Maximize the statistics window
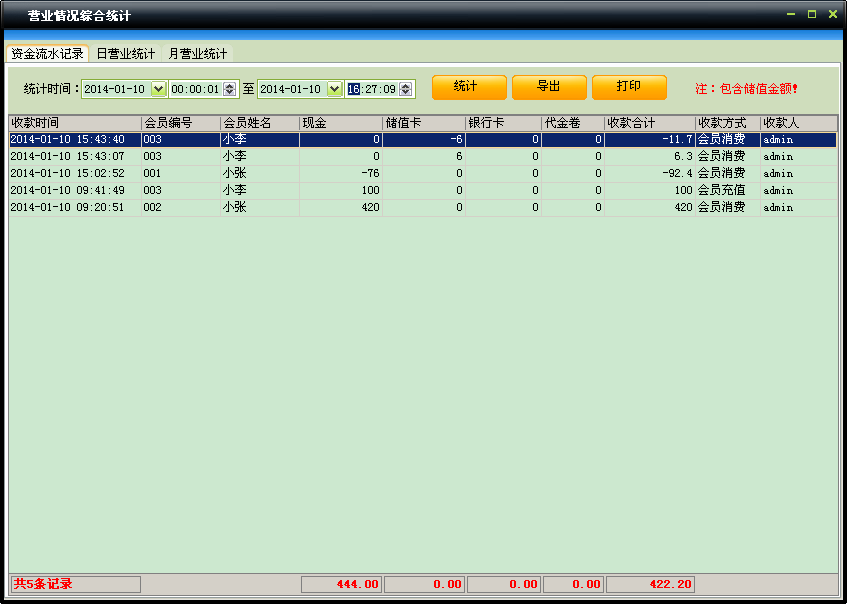Screen dimensions: 847x604 (811, 14)
